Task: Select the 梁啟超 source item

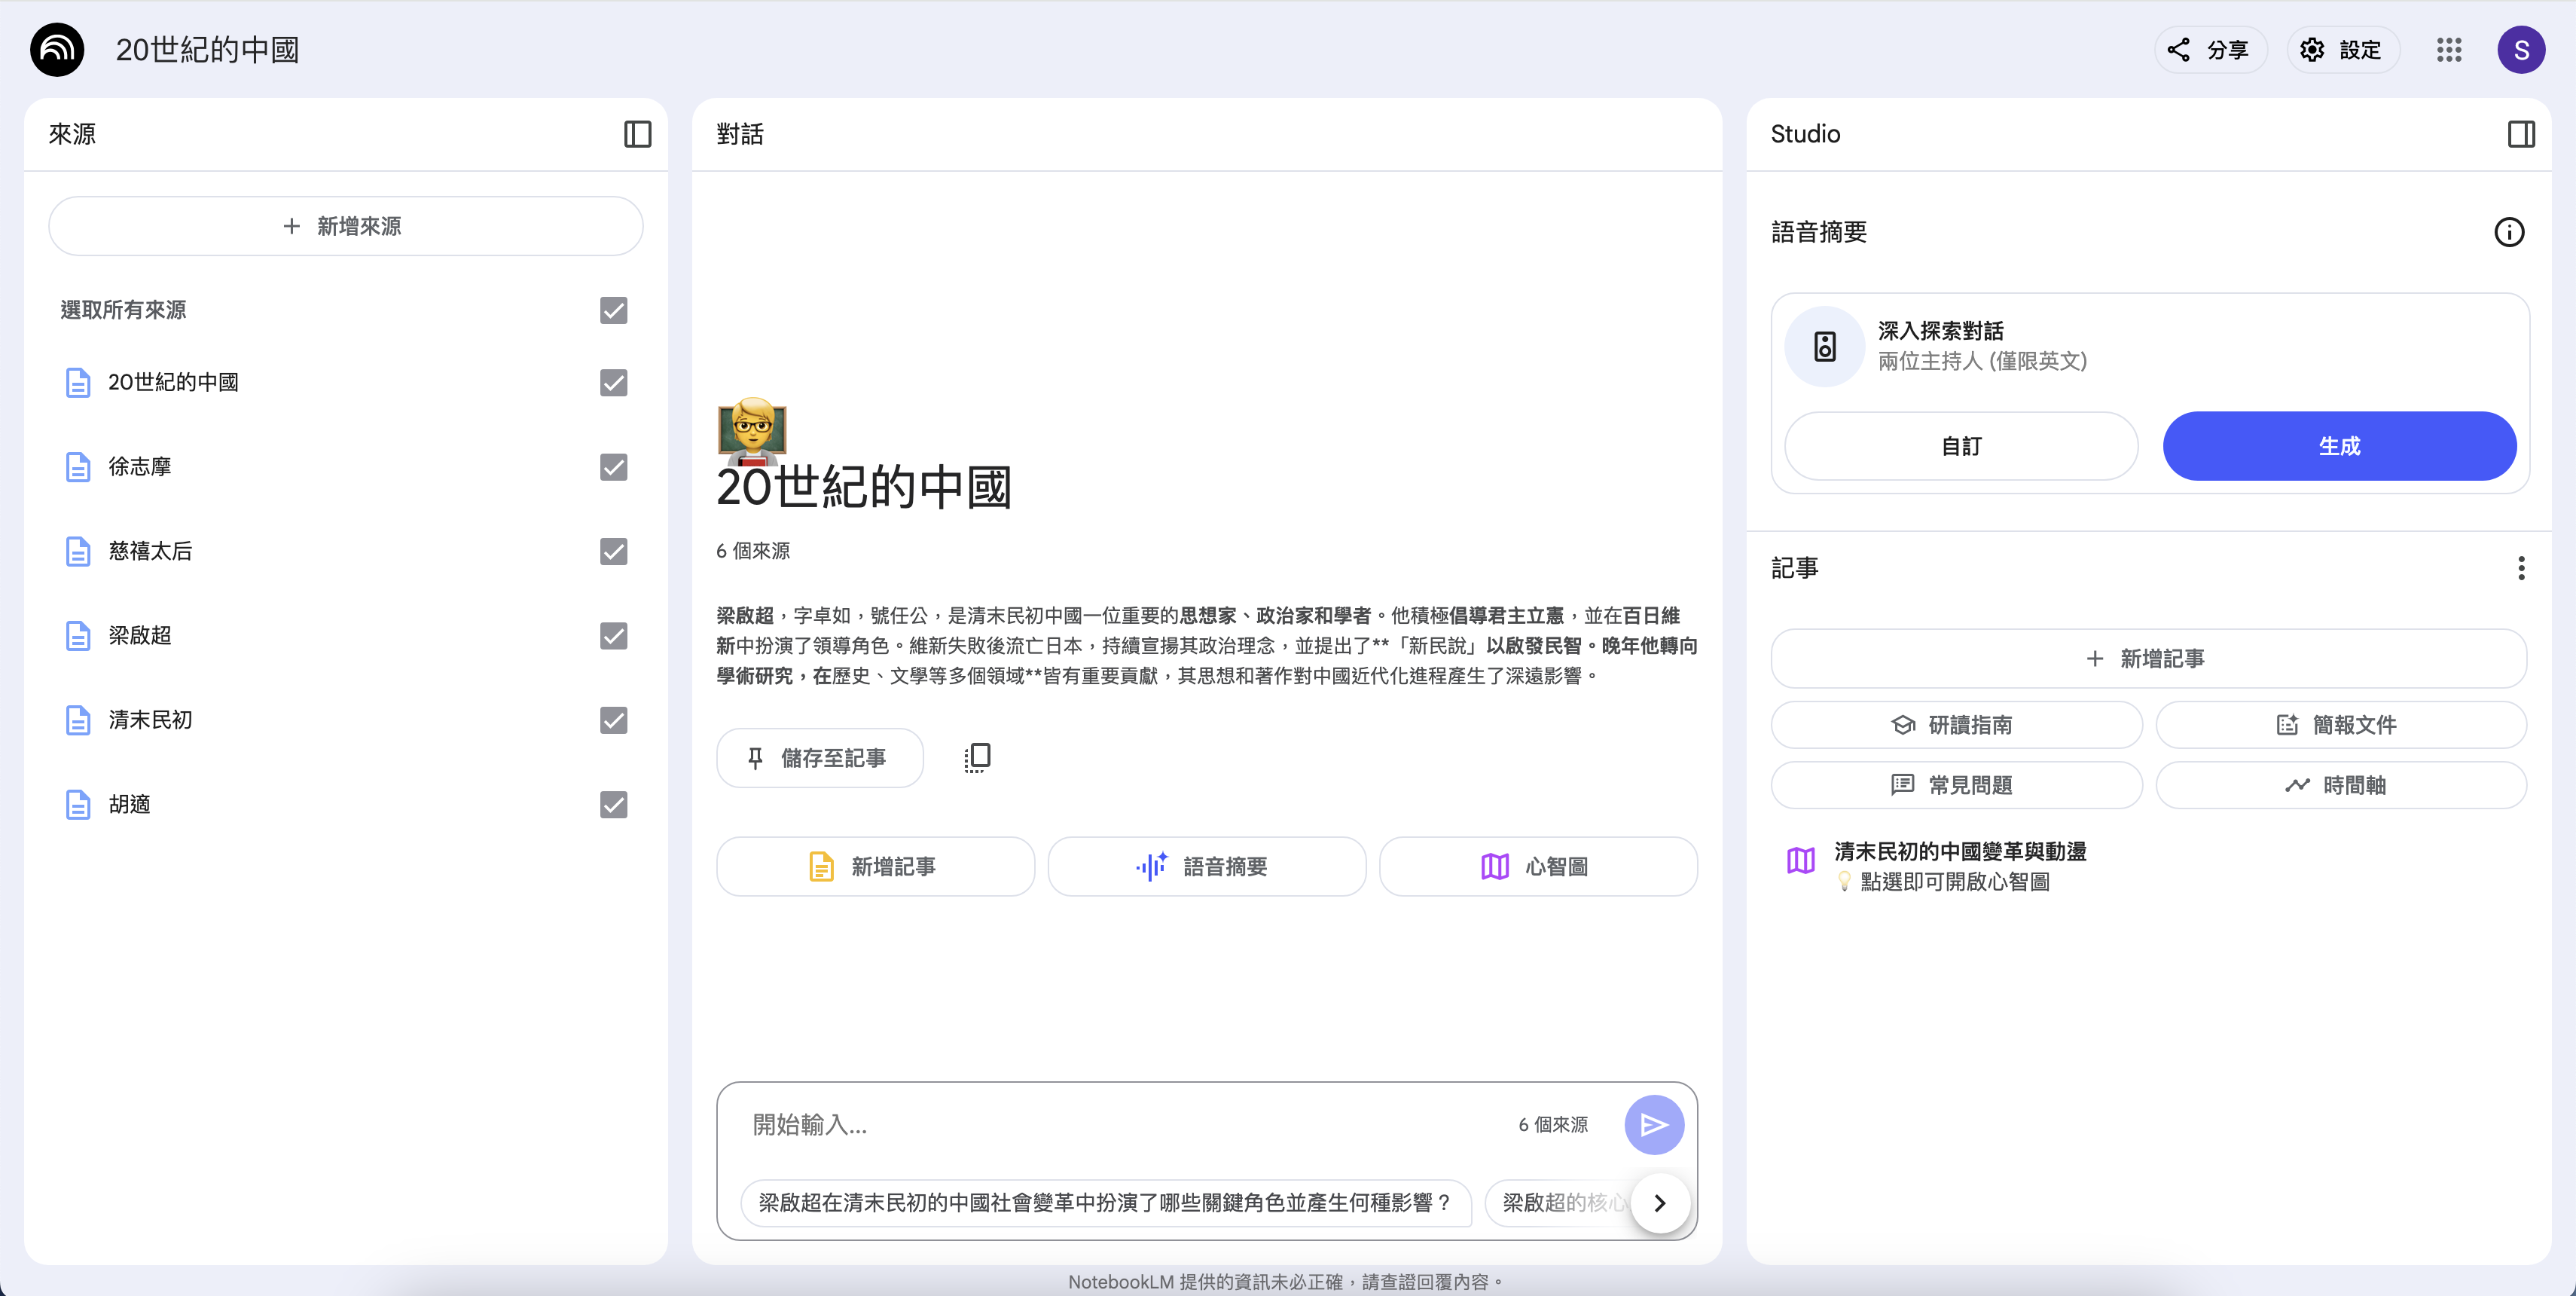Action: tap(140, 636)
